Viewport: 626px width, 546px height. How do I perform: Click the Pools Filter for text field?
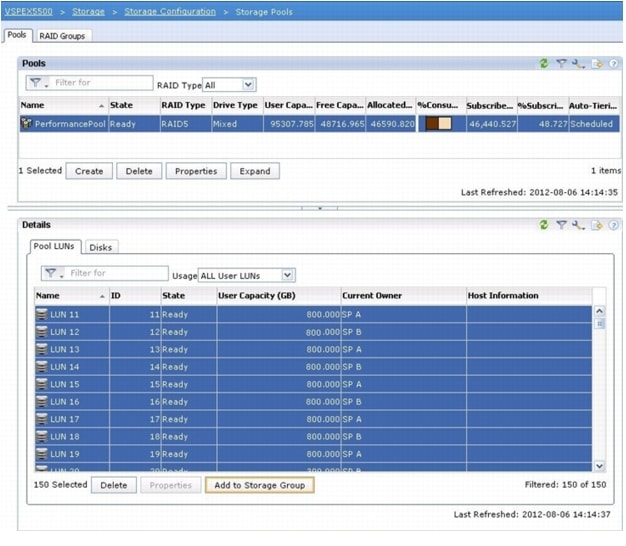(x=100, y=83)
